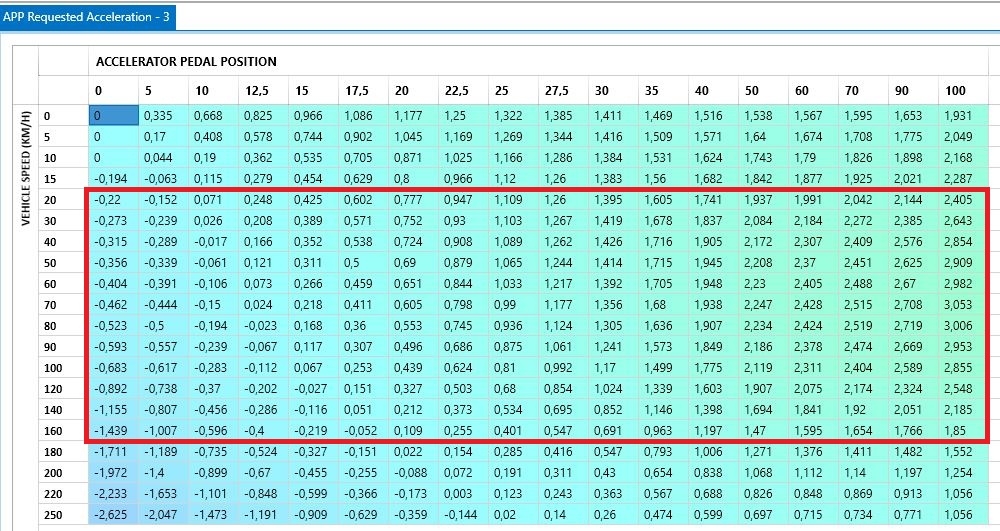Select cell 0,02 in speed 250 row
Screen dimensions: 1000x531
pyautogui.click(x=513, y=515)
